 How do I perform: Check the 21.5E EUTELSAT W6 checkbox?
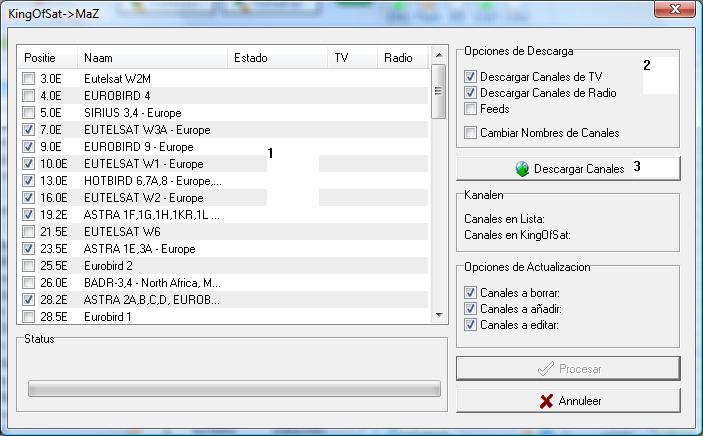click(x=28, y=232)
